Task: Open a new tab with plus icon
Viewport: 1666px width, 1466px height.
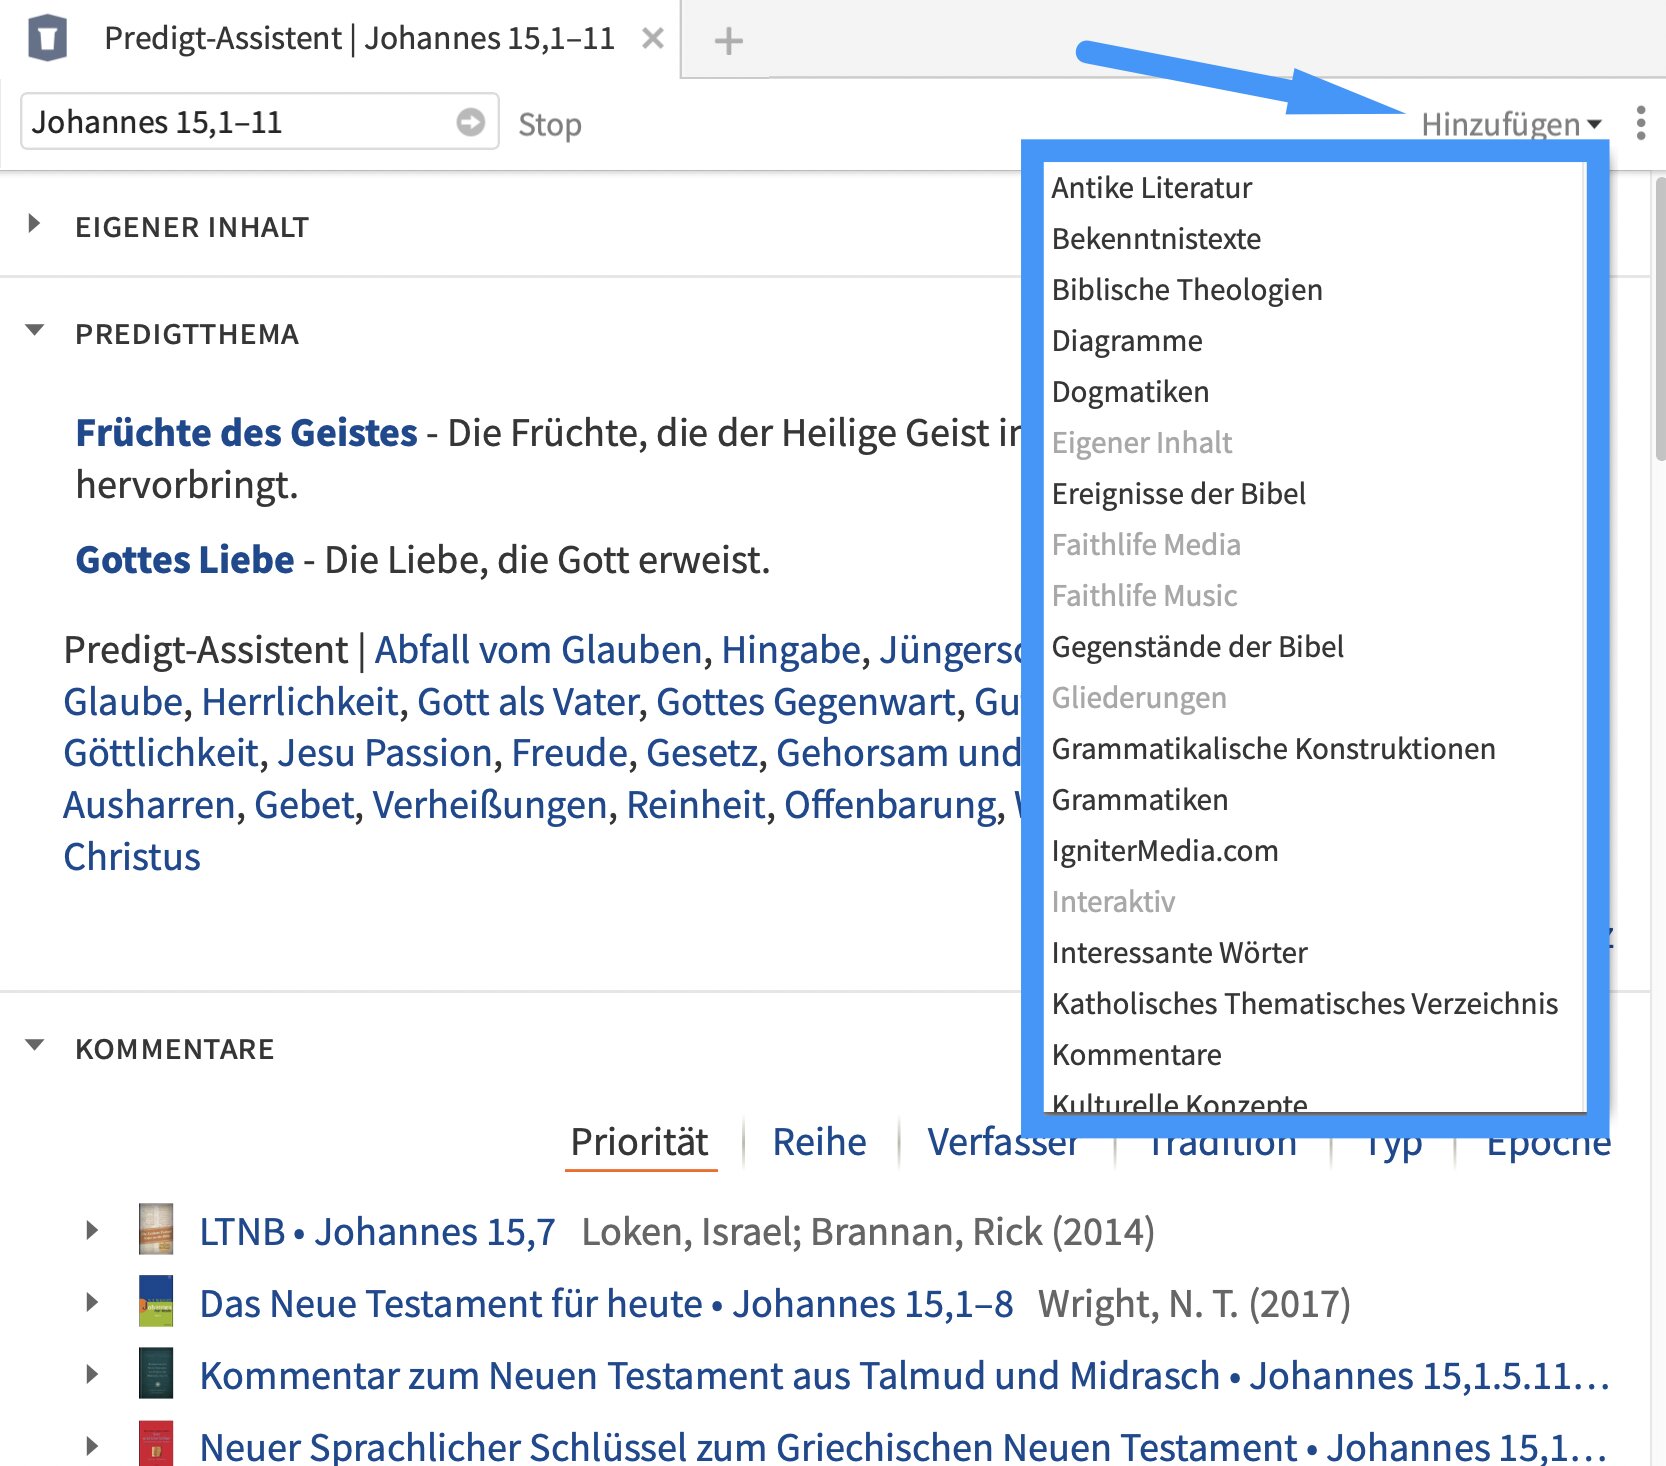Action: pyautogui.click(x=728, y=41)
